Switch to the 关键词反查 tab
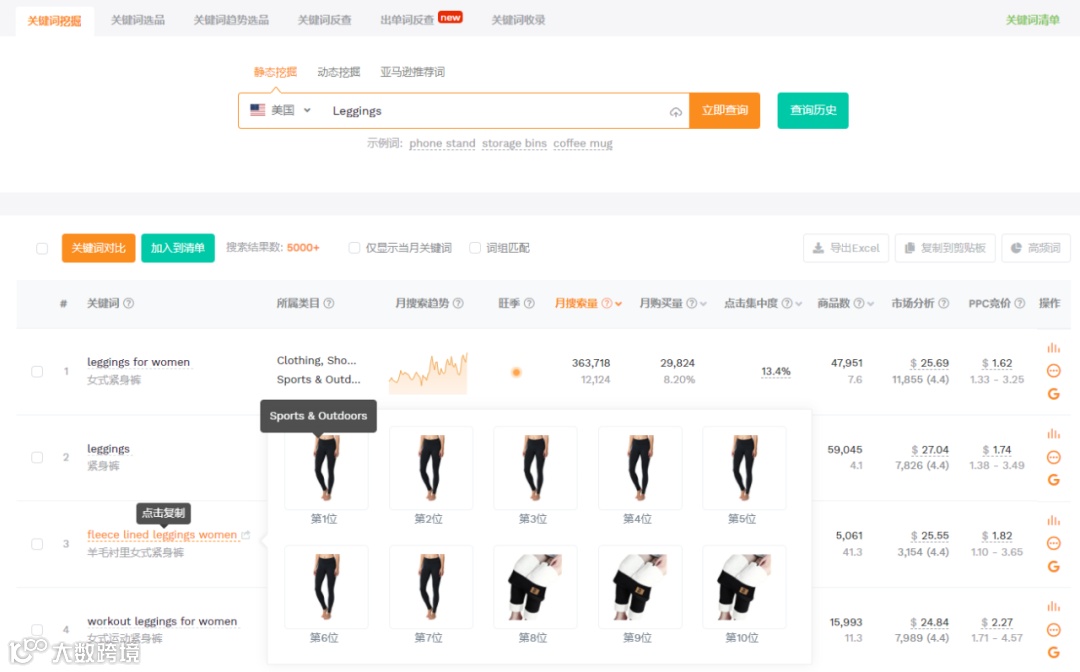1080x672 pixels. (x=324, y=20)
